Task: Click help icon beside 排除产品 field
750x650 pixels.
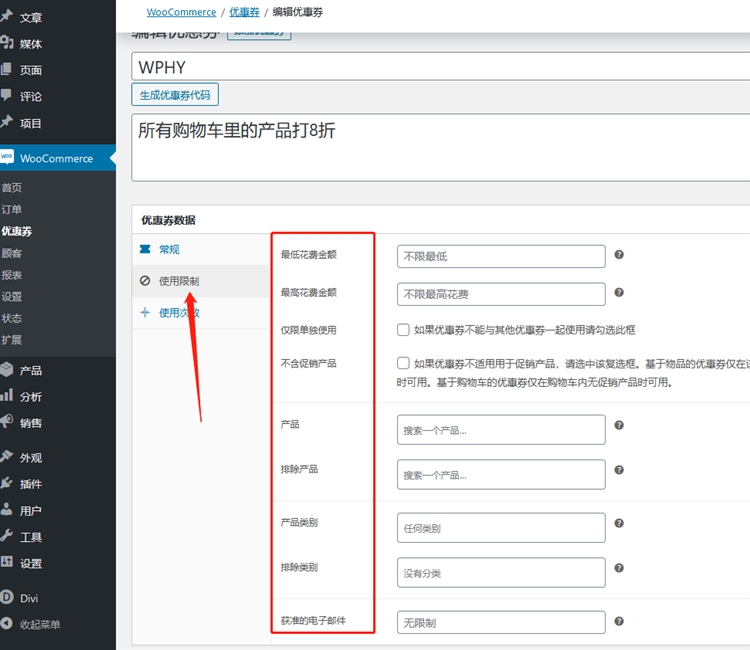Action: [619, 470]
